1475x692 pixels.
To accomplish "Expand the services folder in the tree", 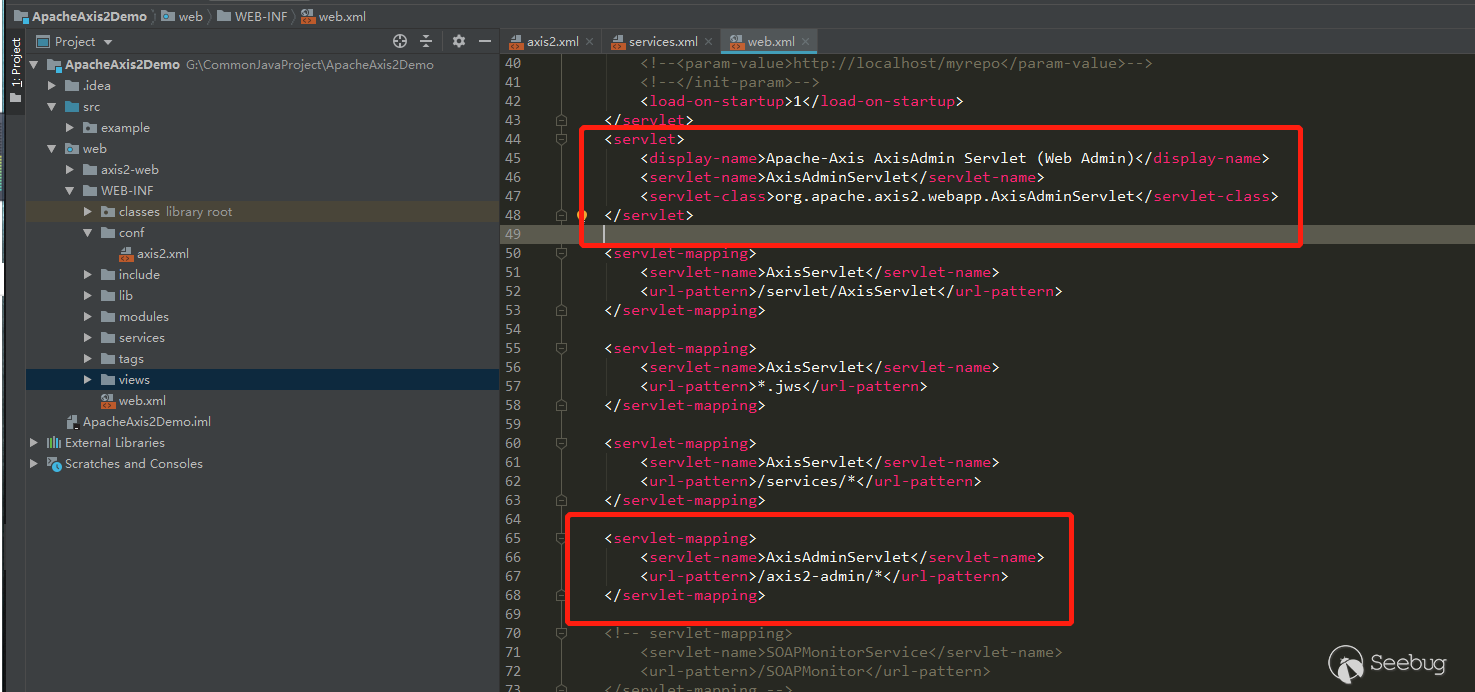I will pos(87,337).
